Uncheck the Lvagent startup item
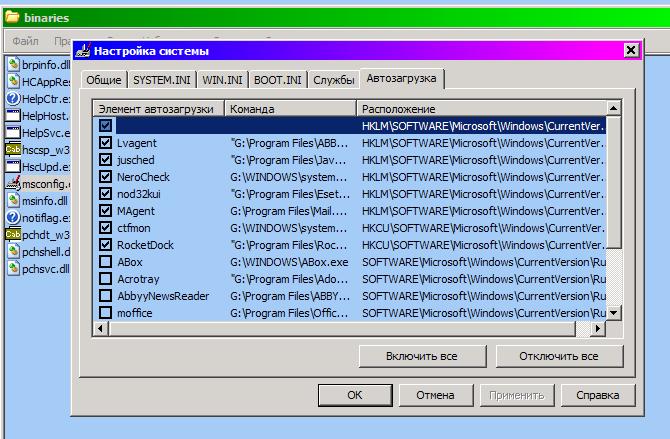This screenshot has height=439, width=670. point(106,142)
